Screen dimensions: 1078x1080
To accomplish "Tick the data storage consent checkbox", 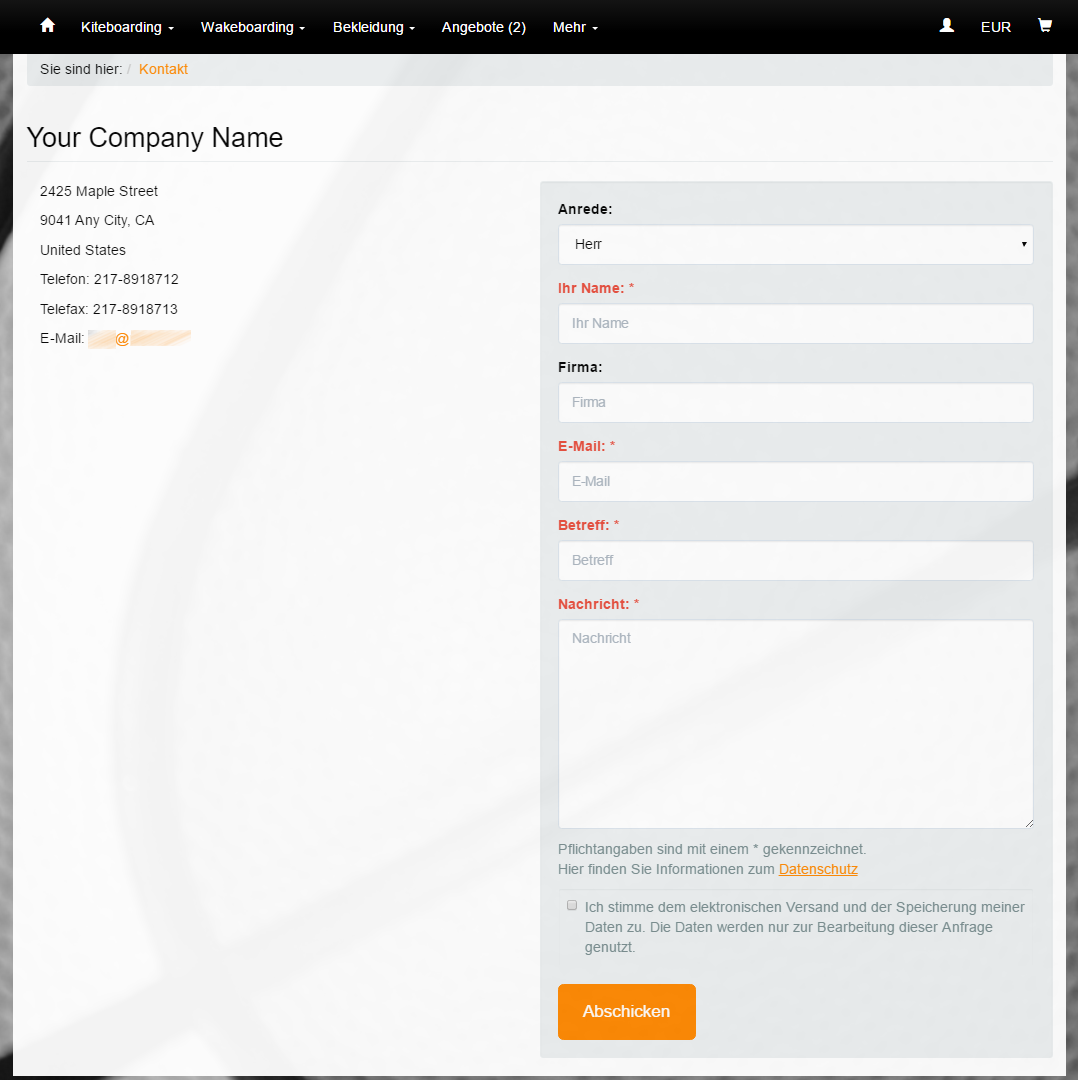I will tap(572, 905).
